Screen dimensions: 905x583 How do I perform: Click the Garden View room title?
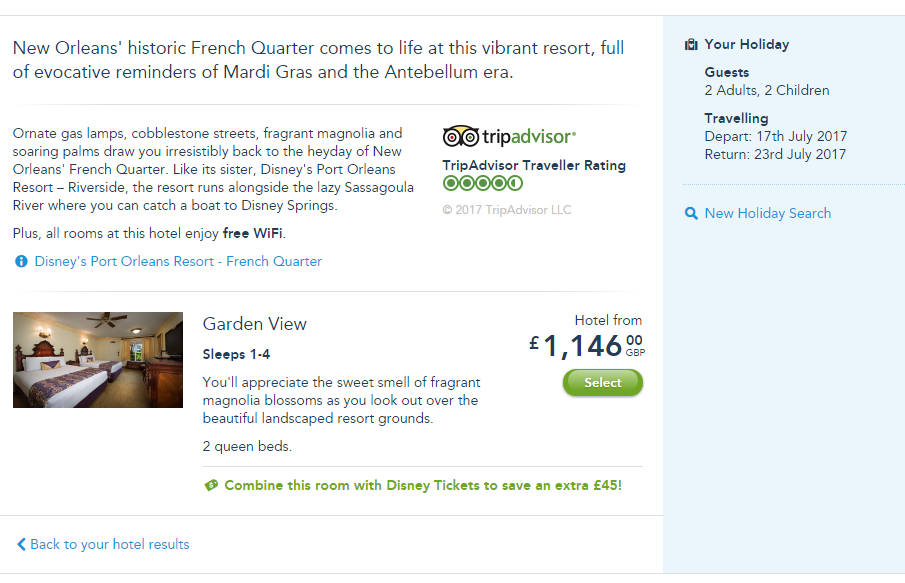click(255, 324)
